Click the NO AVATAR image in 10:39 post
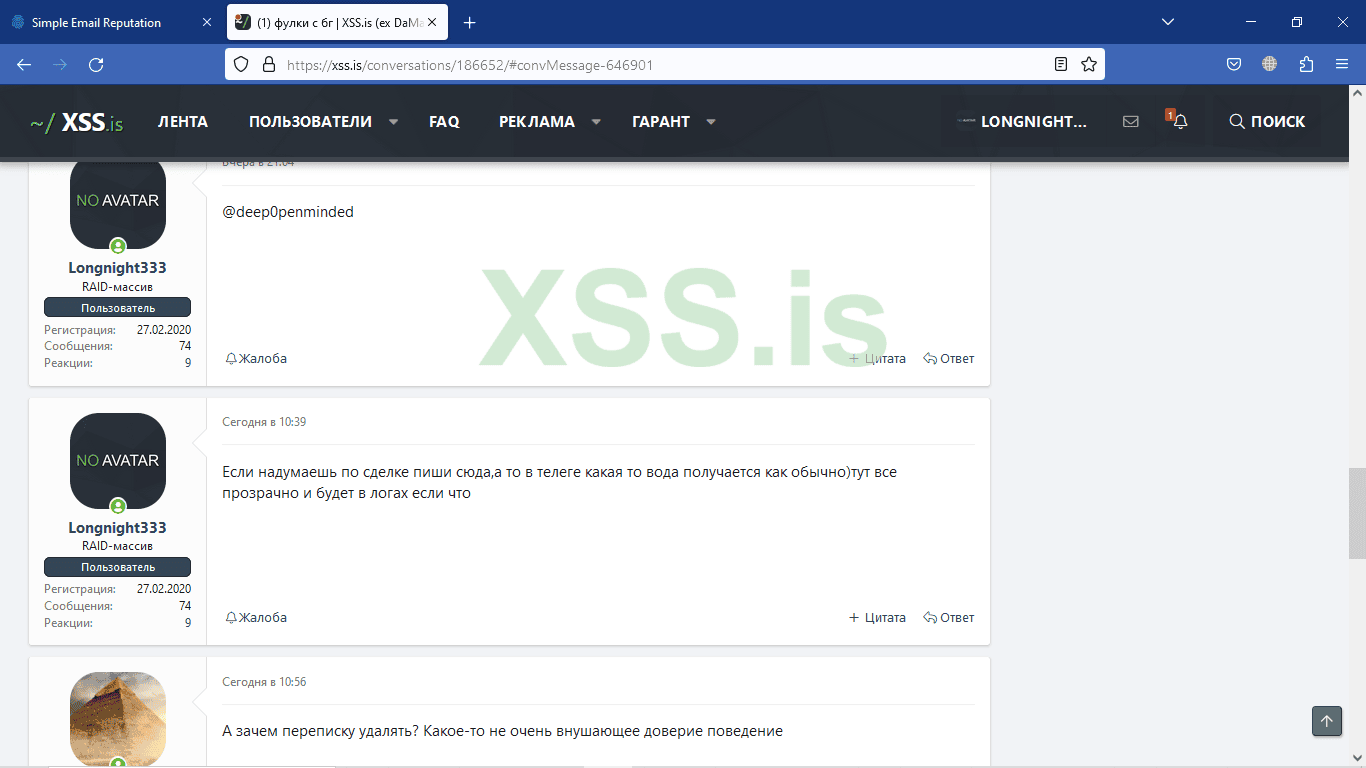 click(118, 461)
